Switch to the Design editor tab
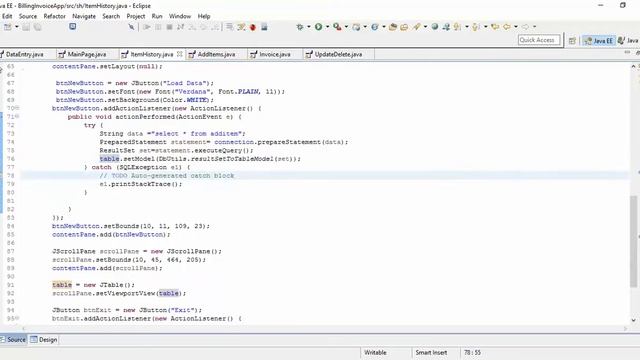 coord(44,340)
